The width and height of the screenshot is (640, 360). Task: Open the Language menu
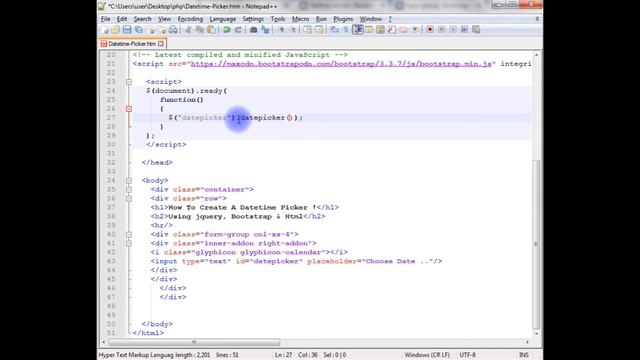[x=222, y=19]
